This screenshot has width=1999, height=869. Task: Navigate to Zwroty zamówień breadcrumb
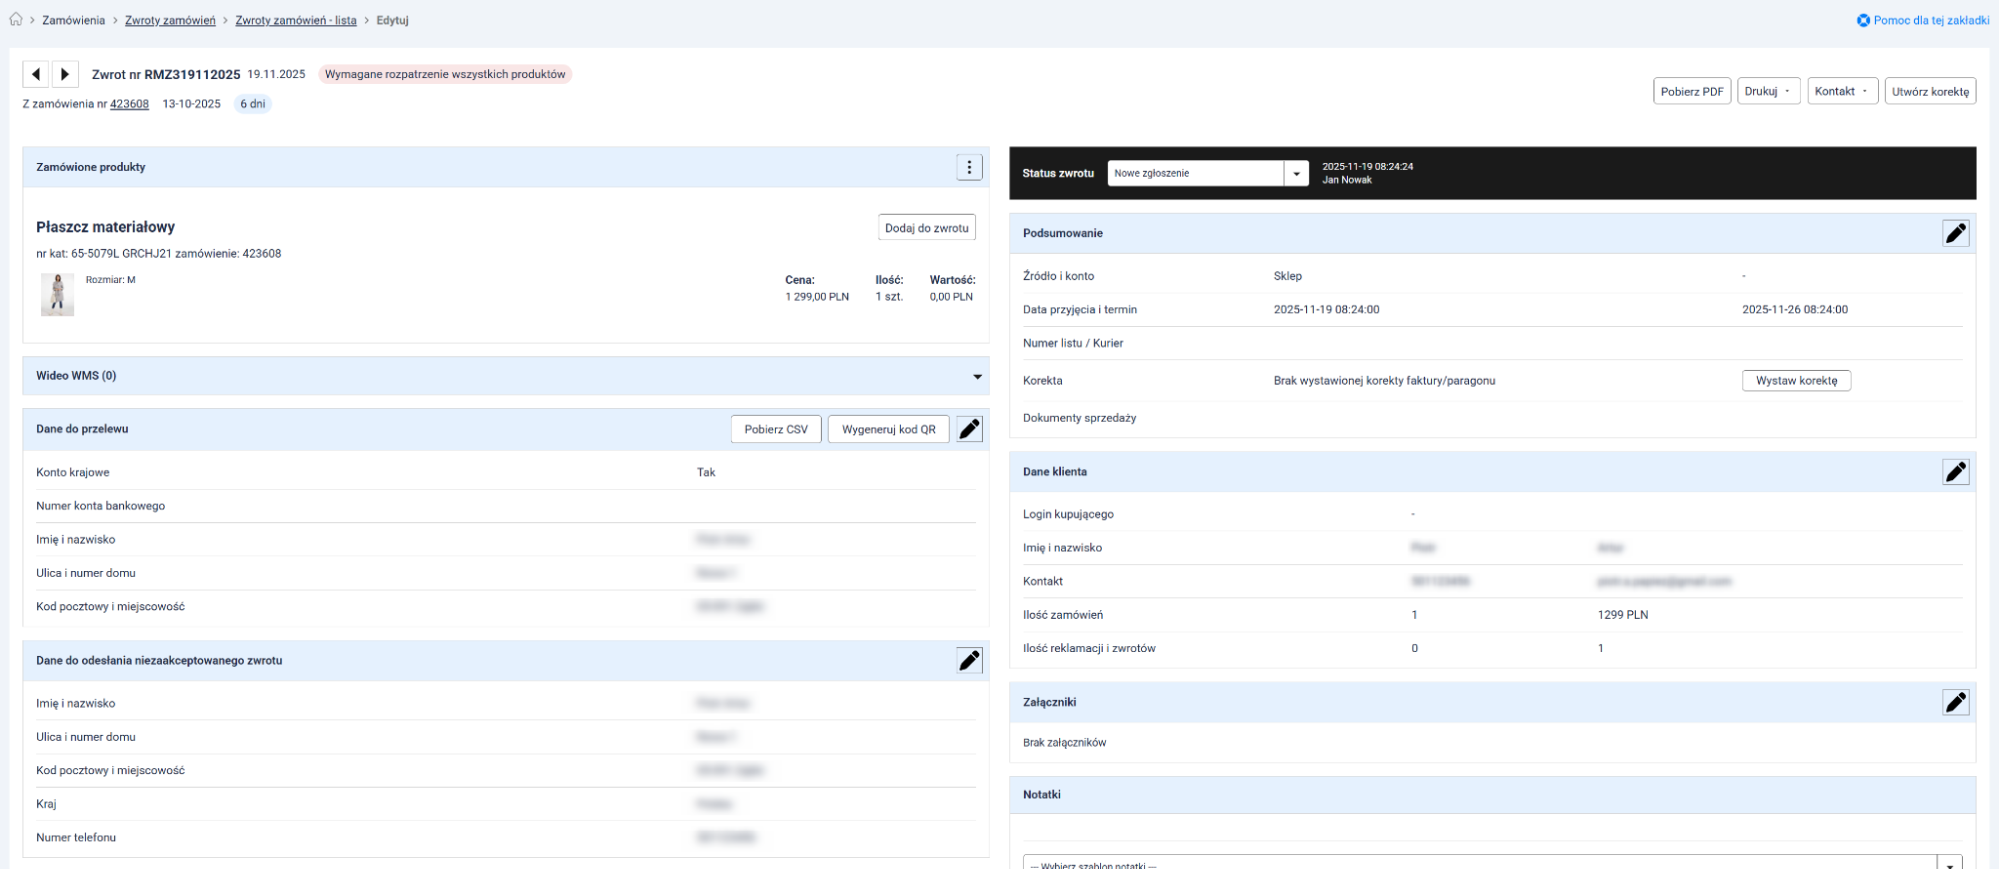tap(170, 20)
